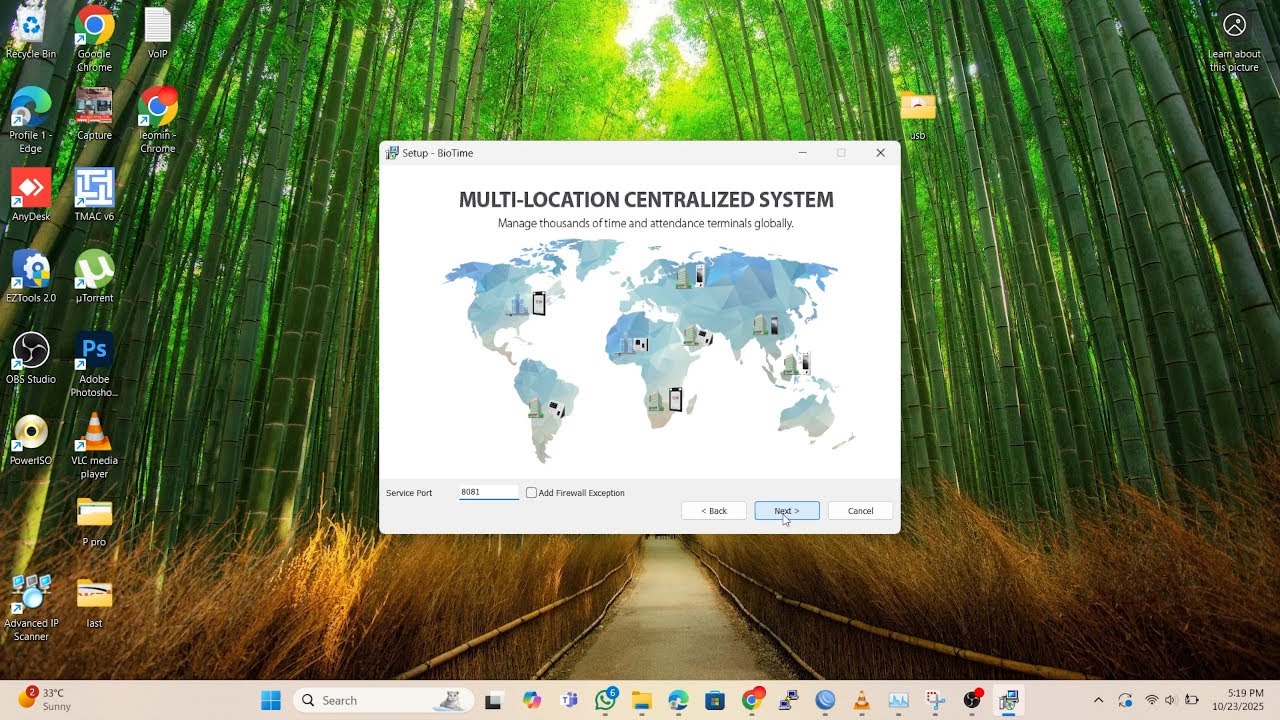Click the BioTime setup title bar icon
The width and height of the screenshot is (1280, 720).
tap(392, 153)
